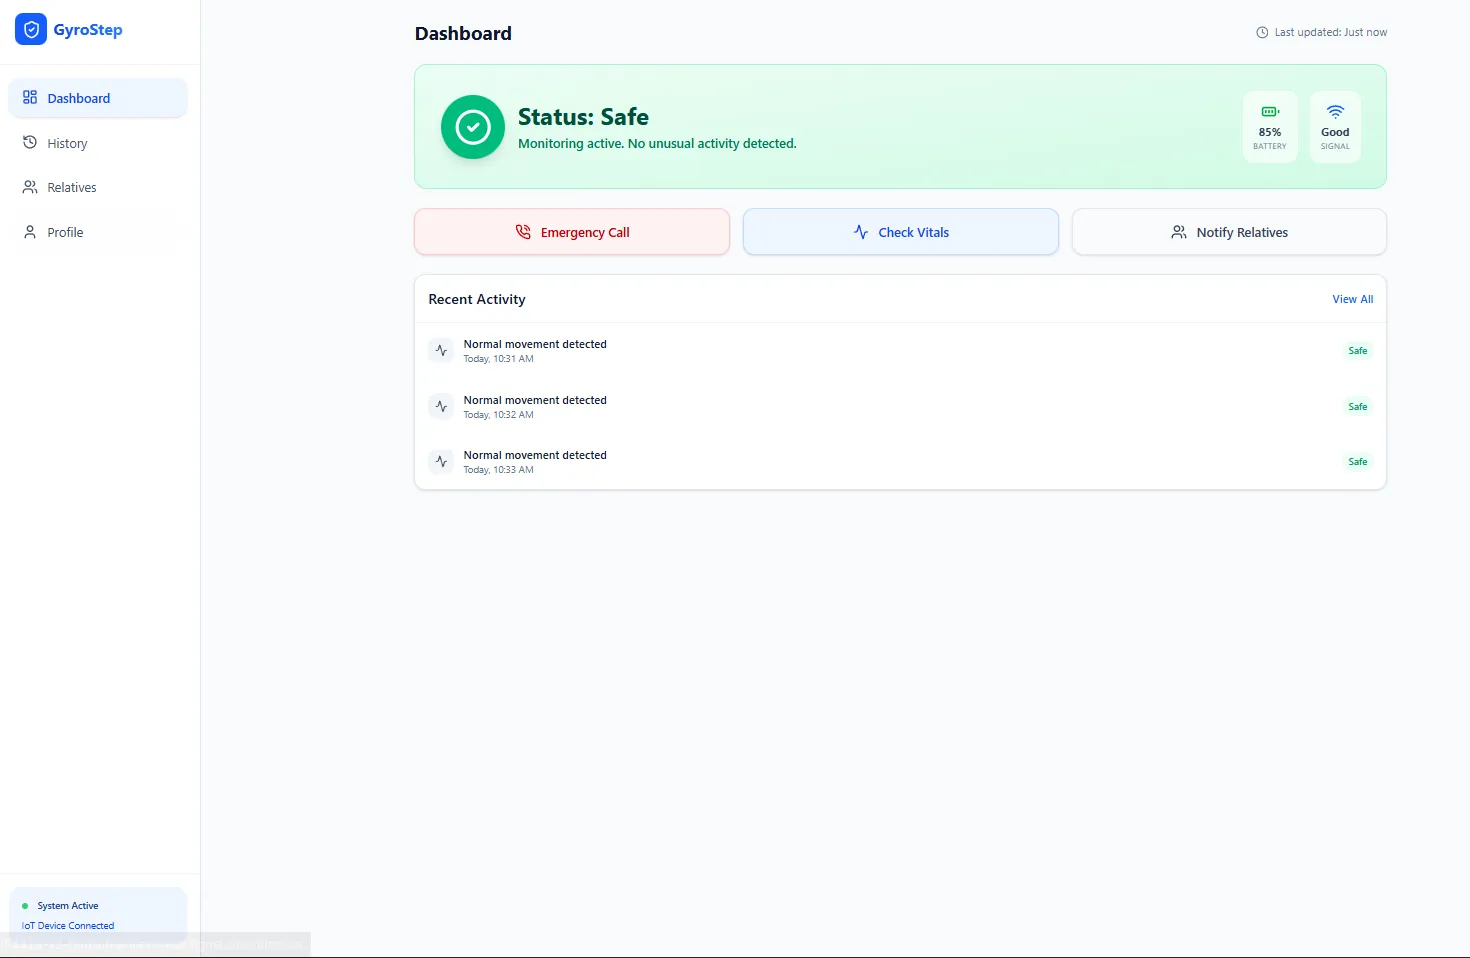Click the GyroStep shield logo icon

[31, 30]
